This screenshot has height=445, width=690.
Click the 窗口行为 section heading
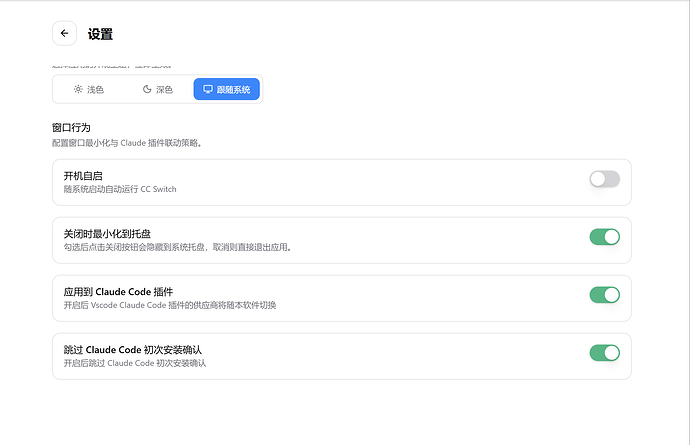pyautogui.click(x=71, y=128)
